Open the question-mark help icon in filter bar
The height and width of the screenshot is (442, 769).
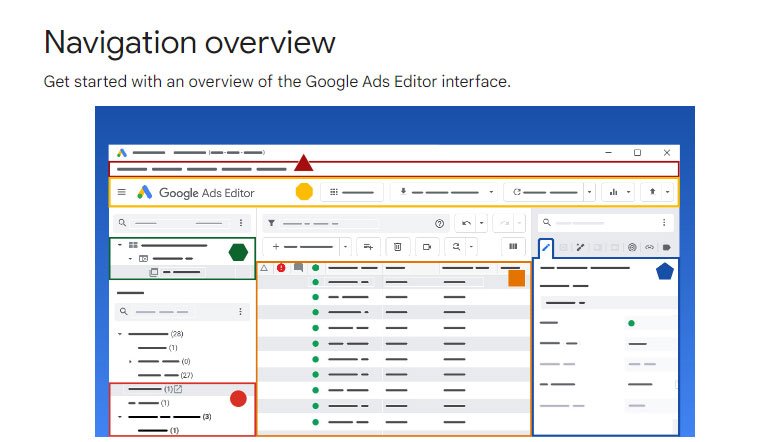(439, 224)
